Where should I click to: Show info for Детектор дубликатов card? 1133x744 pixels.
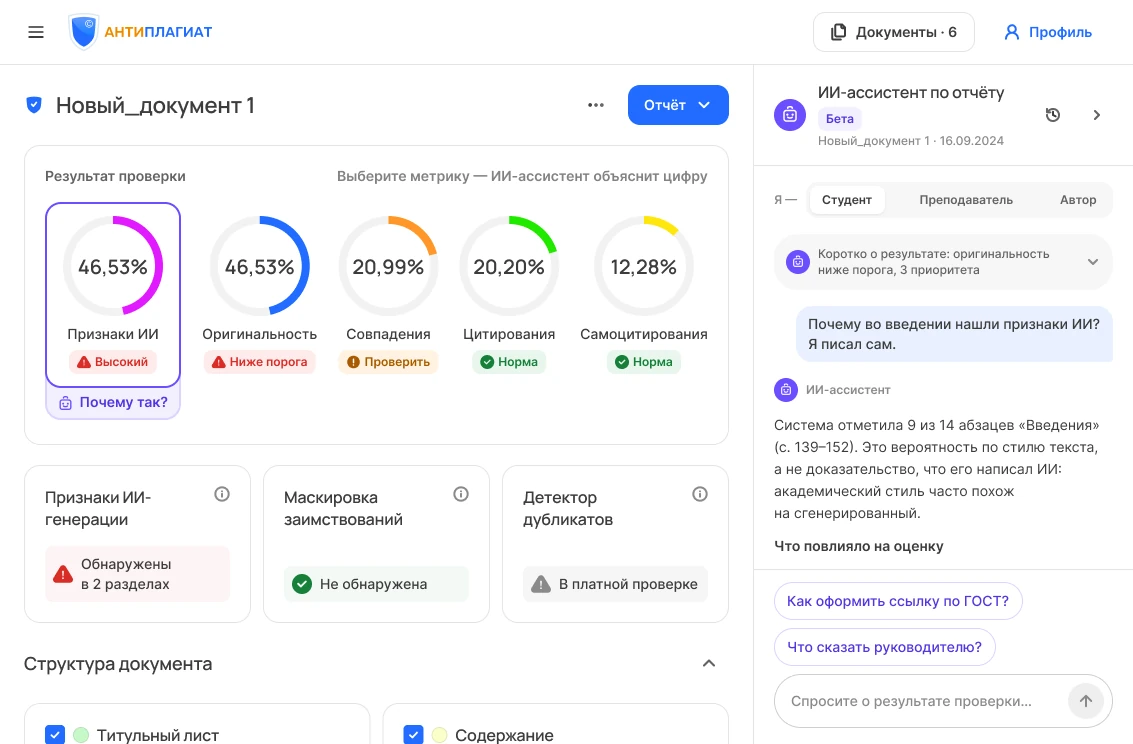pyautogui.click(x=699, y=494)
